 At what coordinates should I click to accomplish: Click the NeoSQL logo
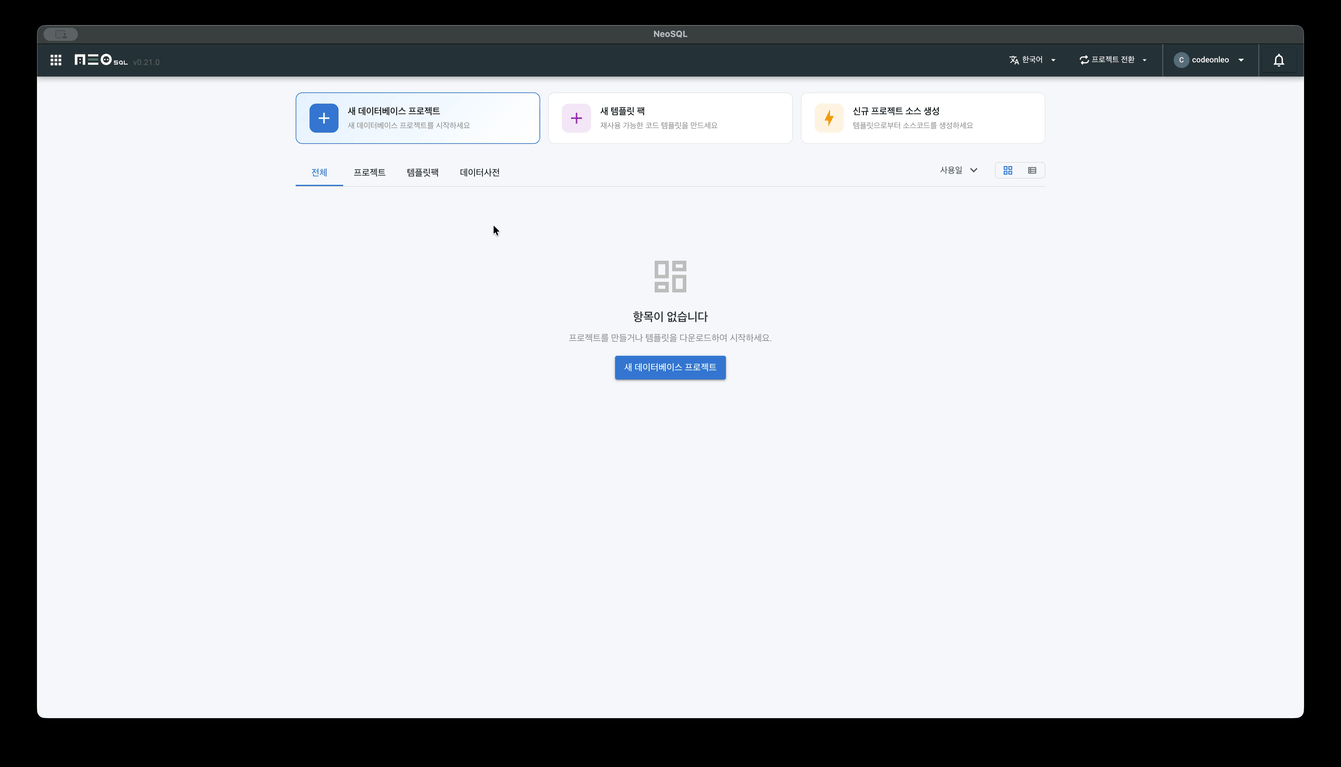[x=101, y=60]
